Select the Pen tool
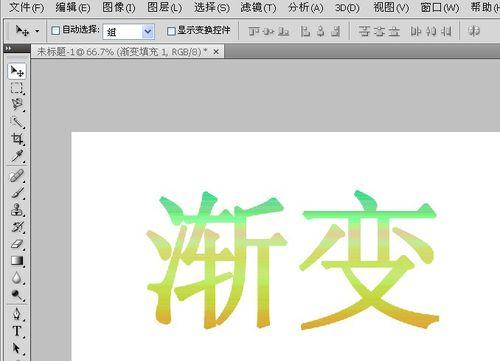 17,314
